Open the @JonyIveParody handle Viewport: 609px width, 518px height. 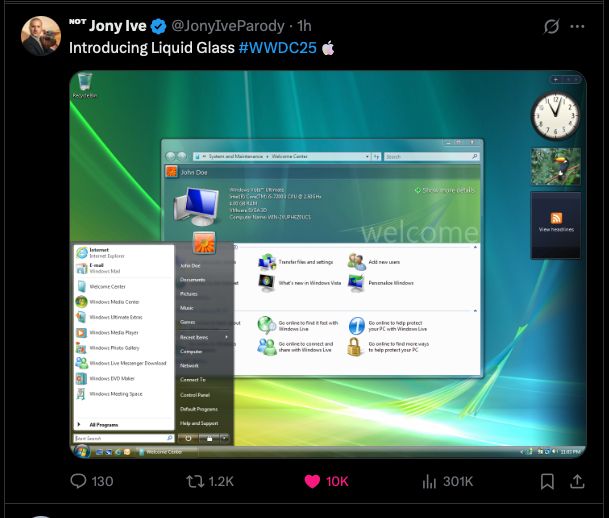(x=228, y=26)
